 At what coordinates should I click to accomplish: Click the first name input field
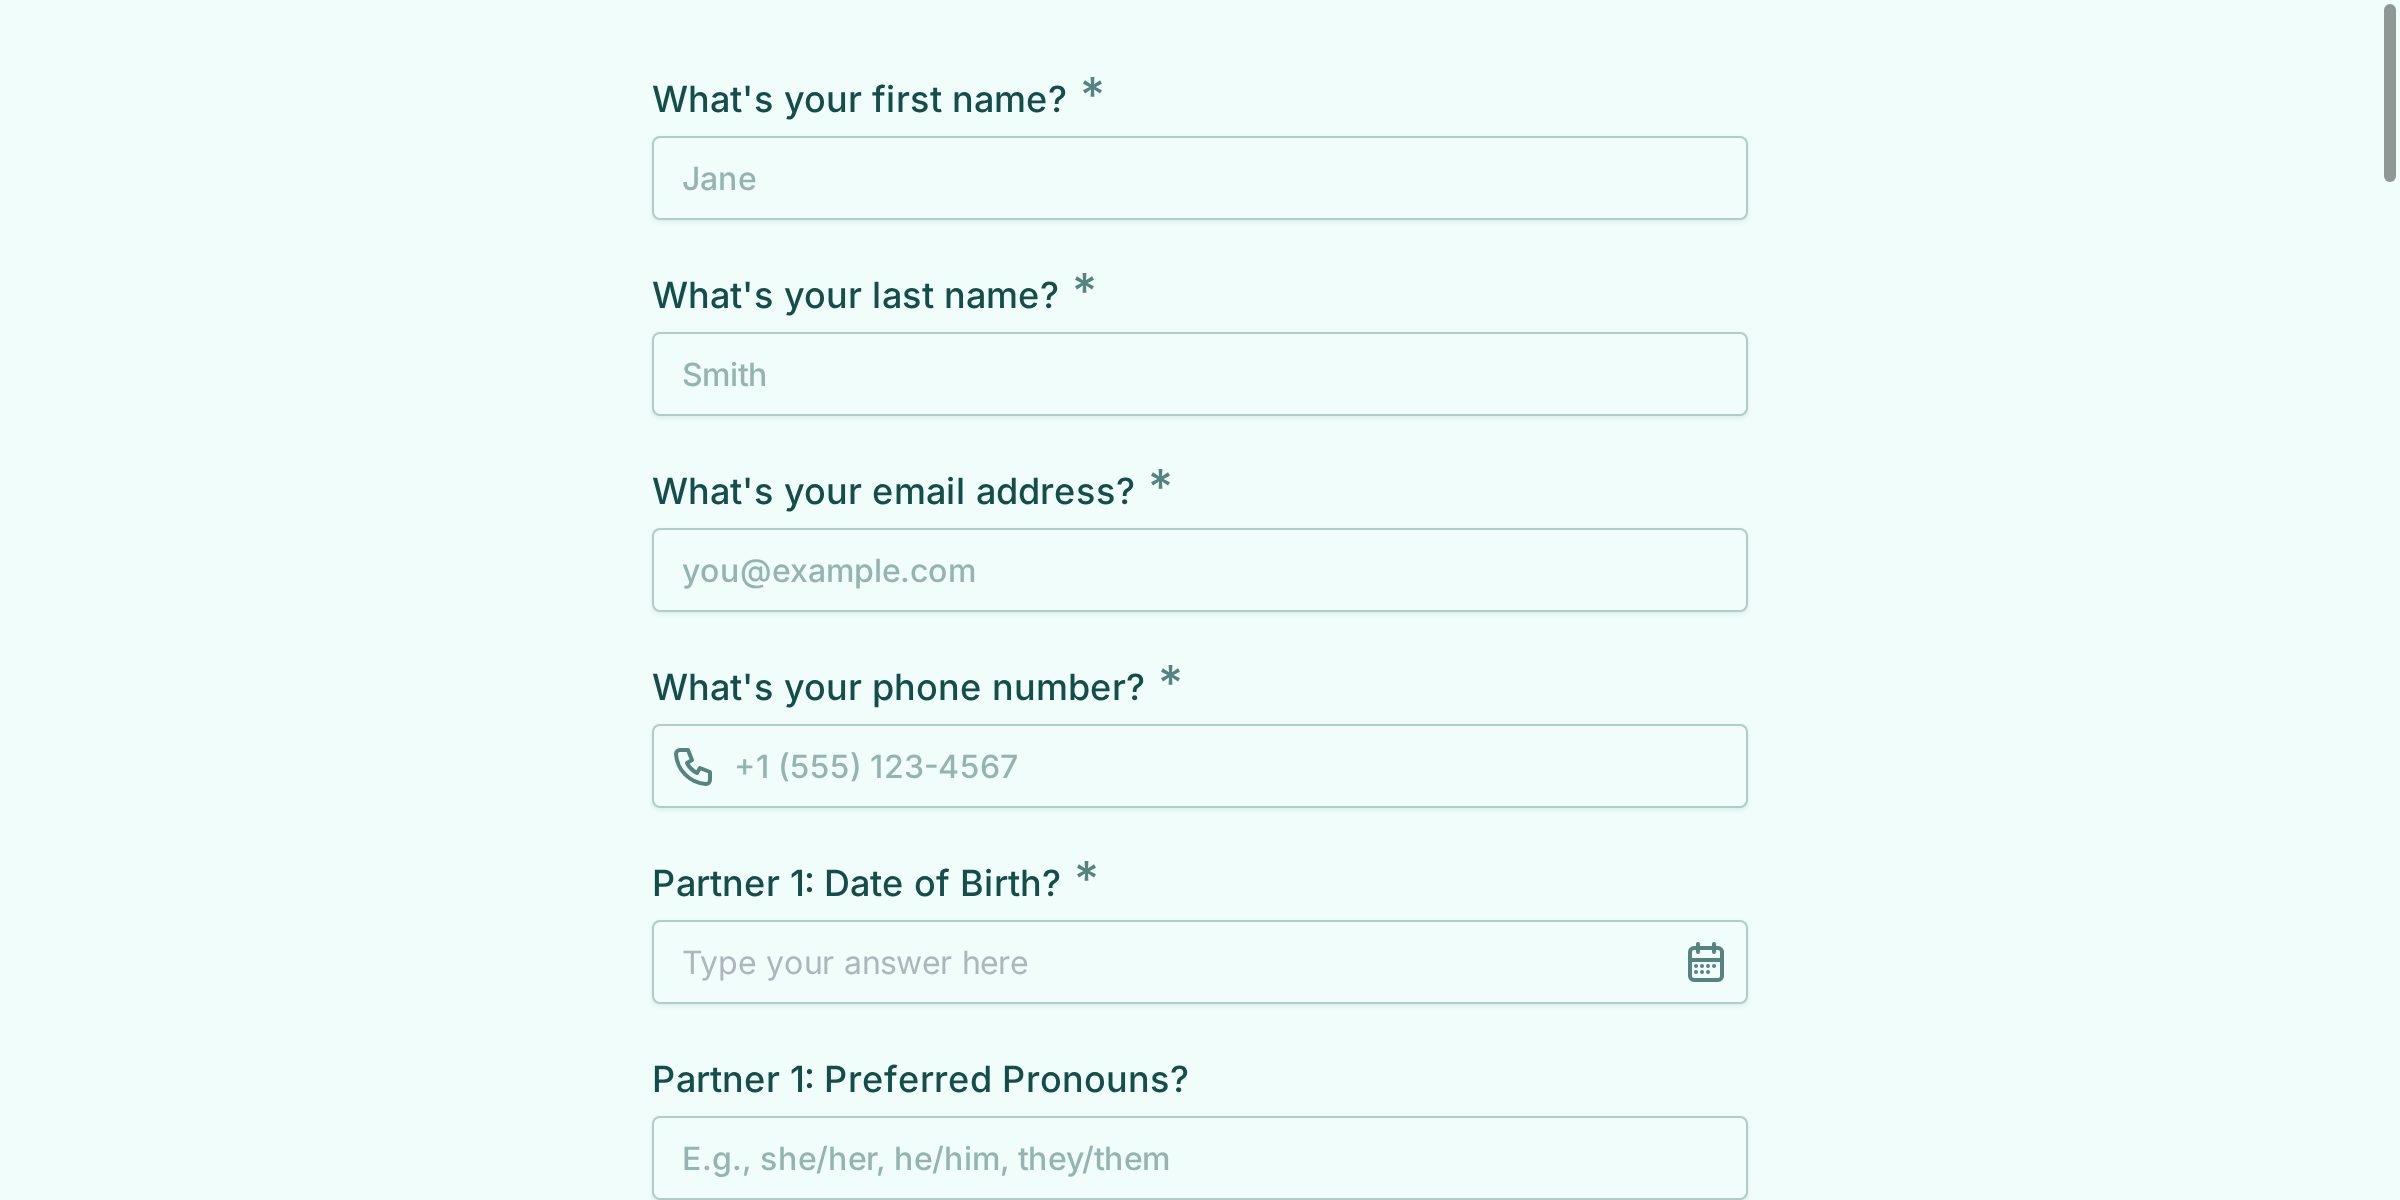point(1198,177)
